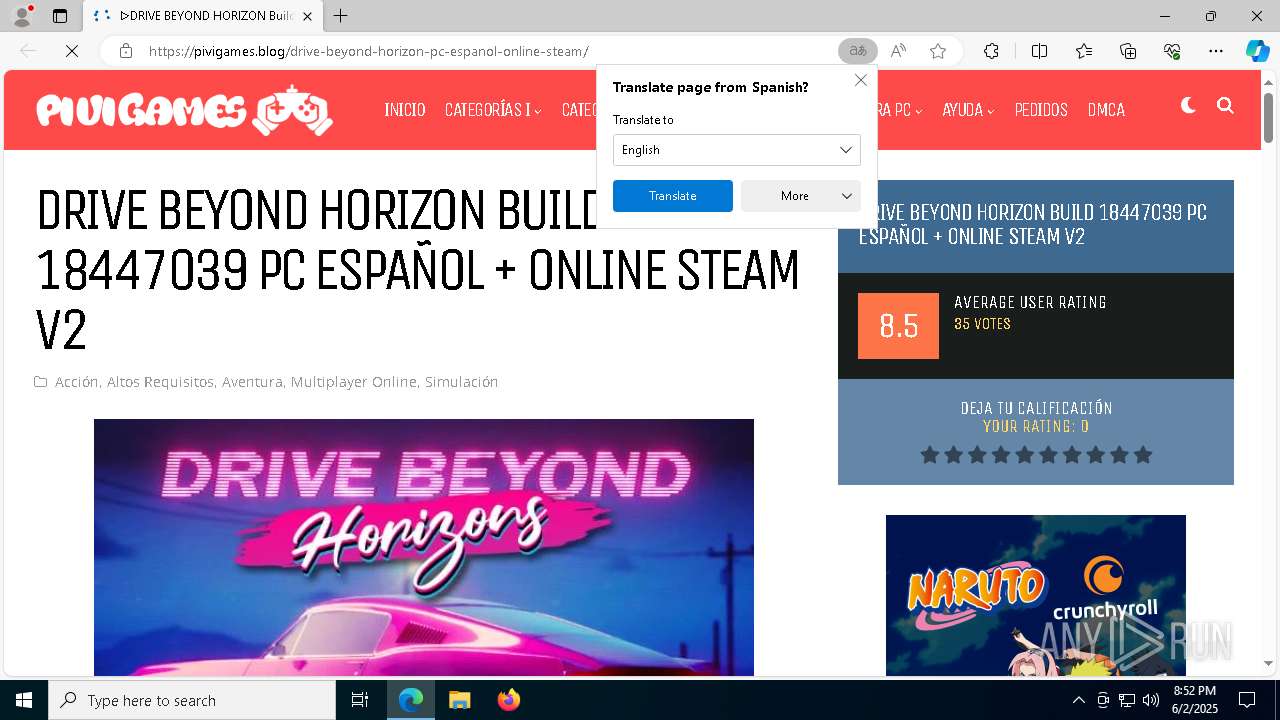Open the Favorites list
1280x720 pixels.
click(x=1084, y=51)
